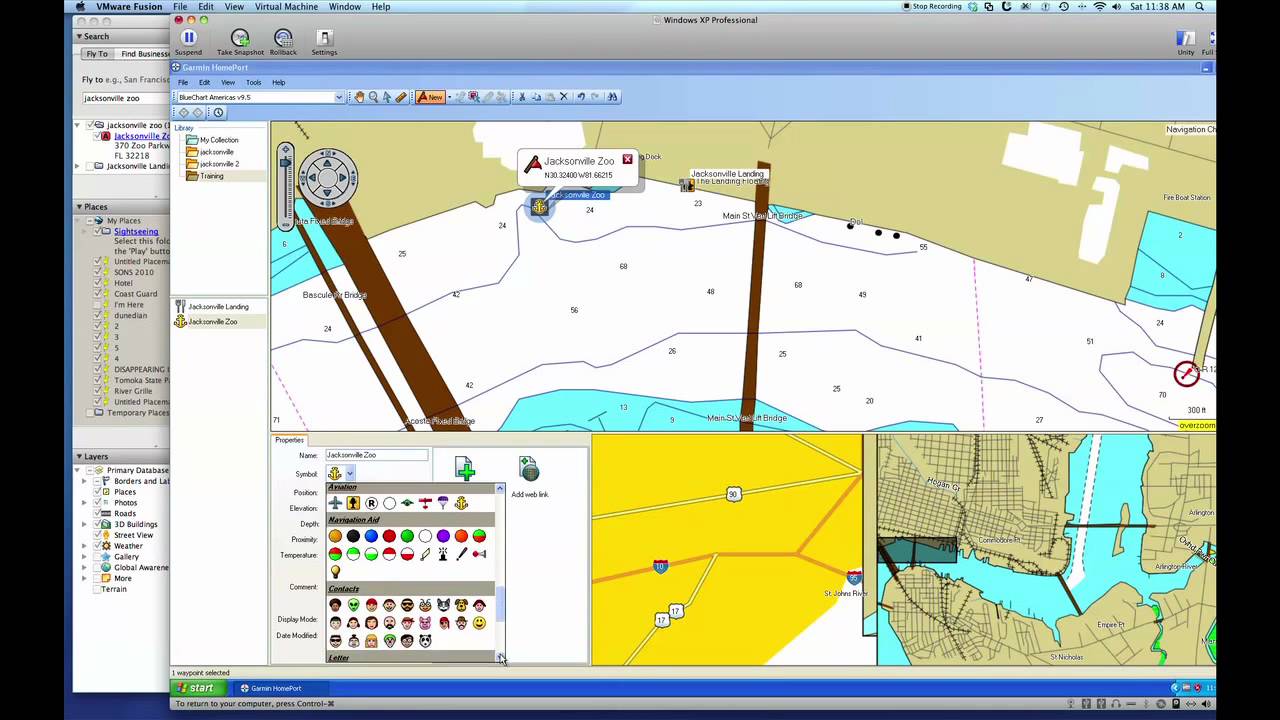Pick the amber navaid circle swatch
The image size is (1280, 720).
point(335,536)
